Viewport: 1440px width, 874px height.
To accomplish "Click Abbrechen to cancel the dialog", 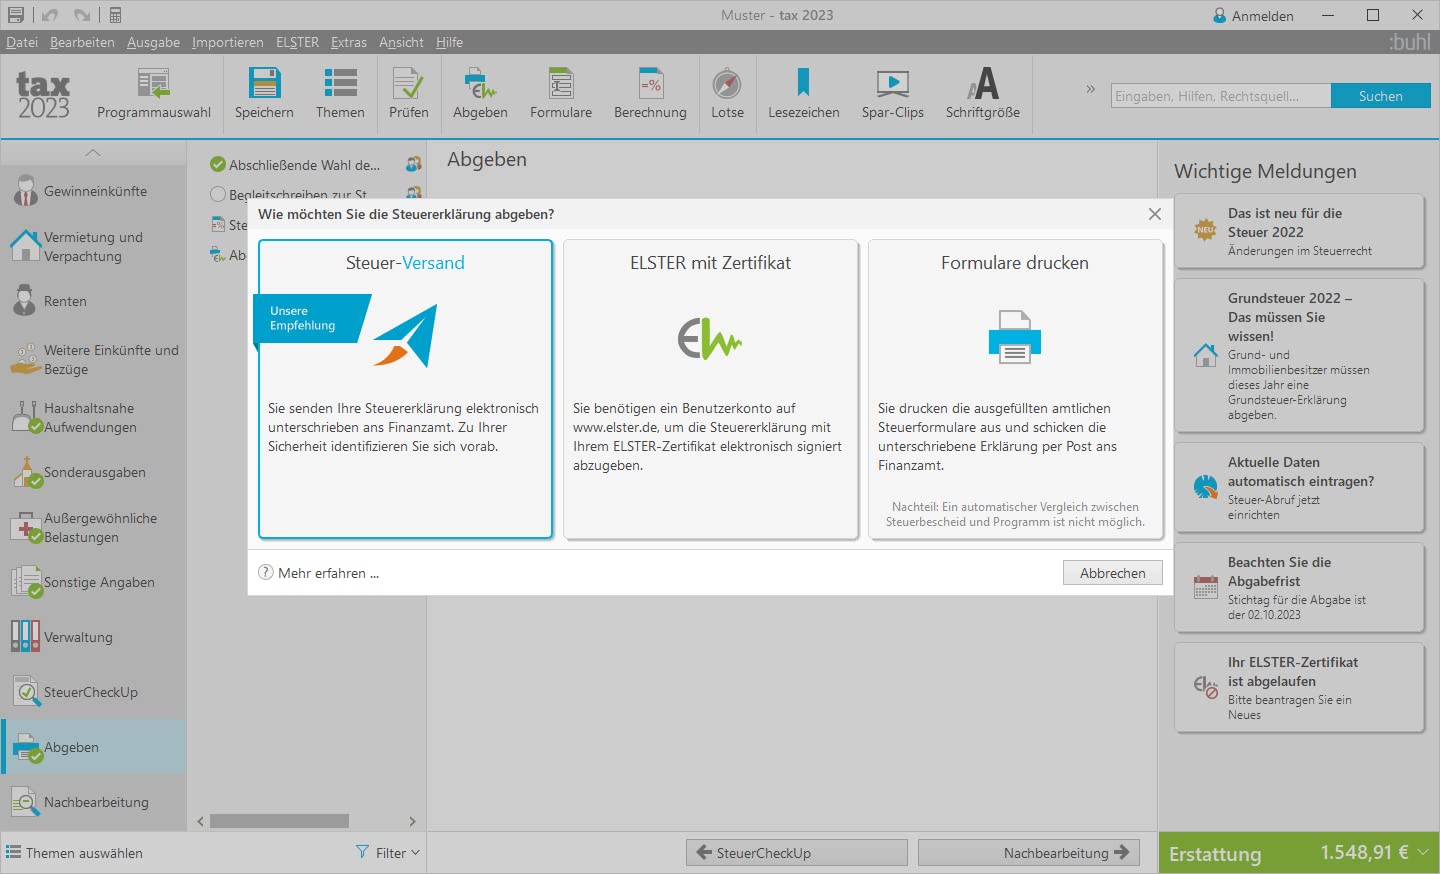I will (1112, 573).
